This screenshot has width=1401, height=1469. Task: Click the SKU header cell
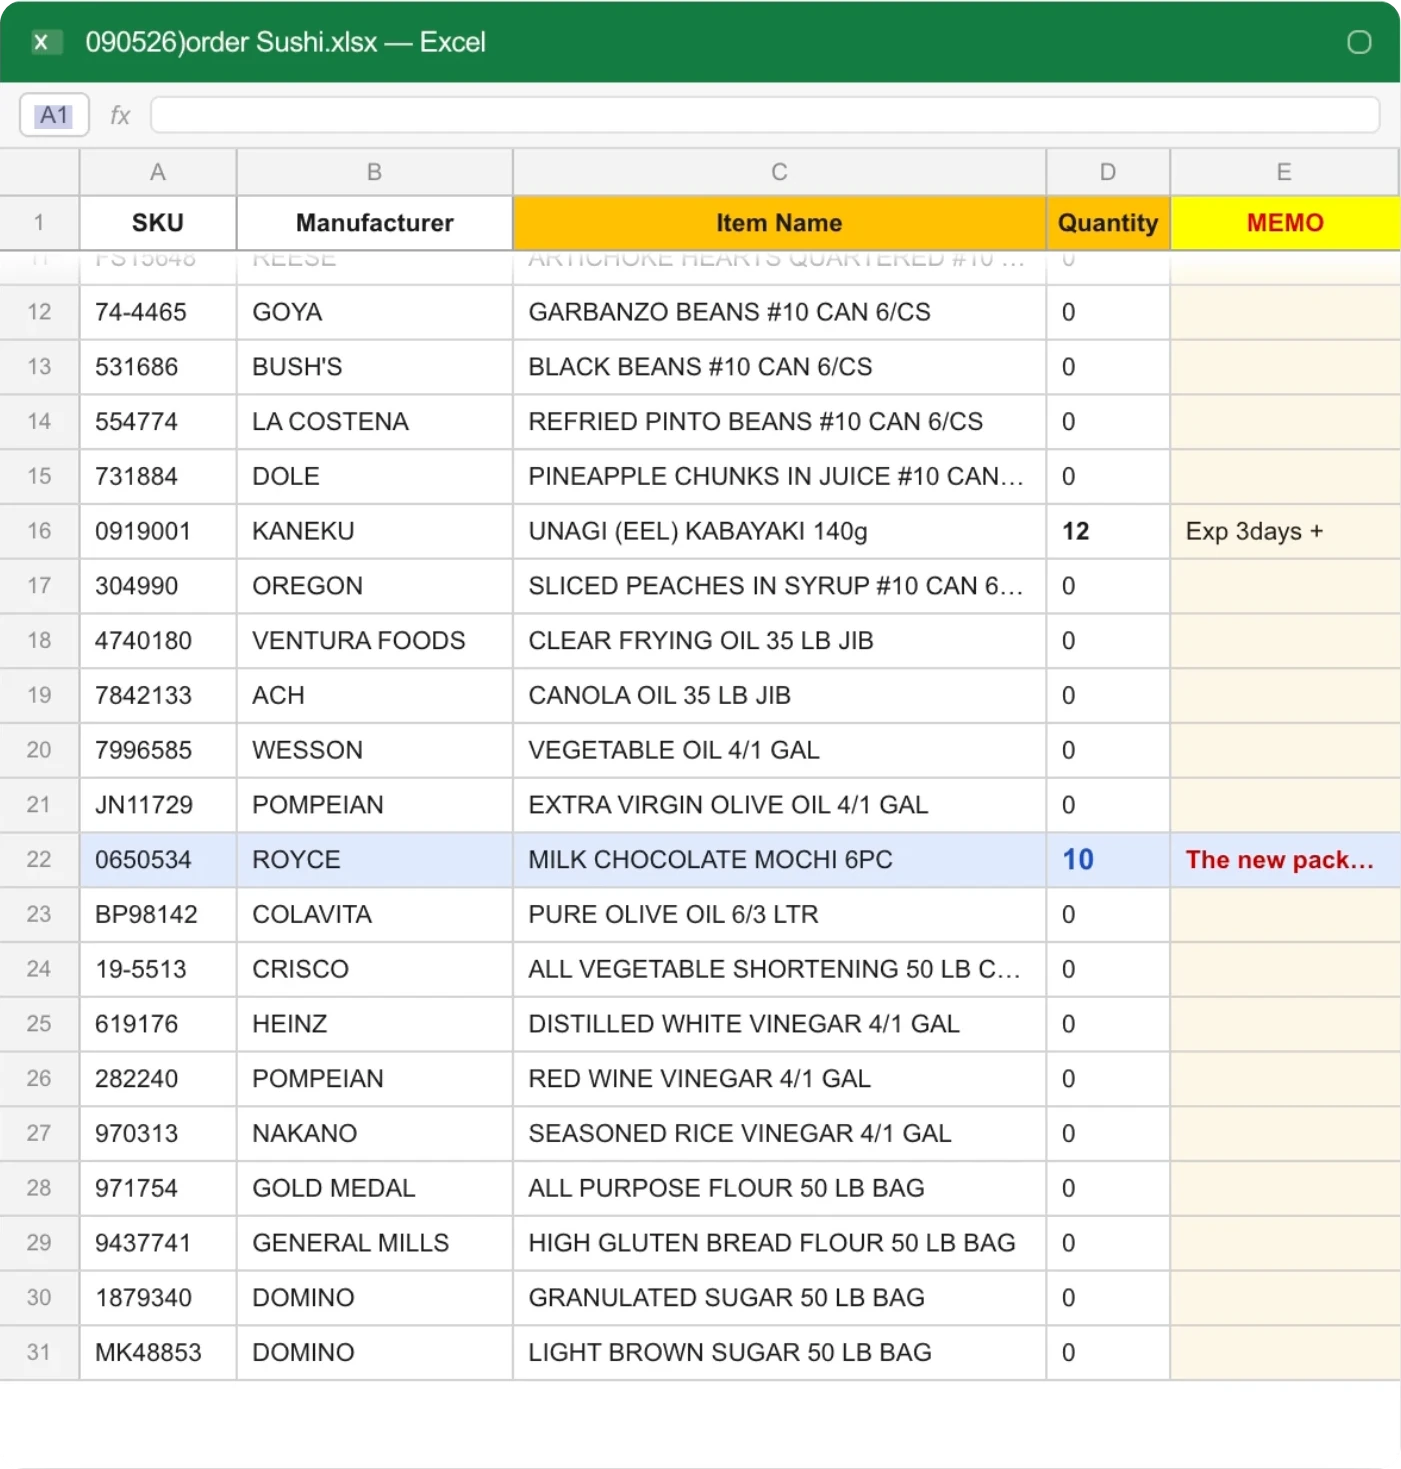(x=158, y=223)
